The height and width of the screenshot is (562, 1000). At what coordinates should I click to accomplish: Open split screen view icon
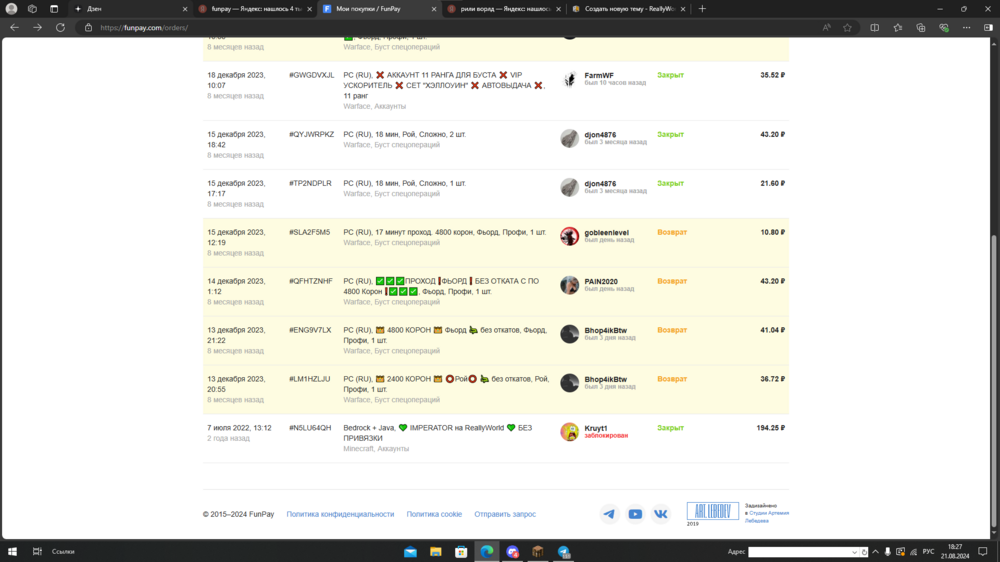874,27
